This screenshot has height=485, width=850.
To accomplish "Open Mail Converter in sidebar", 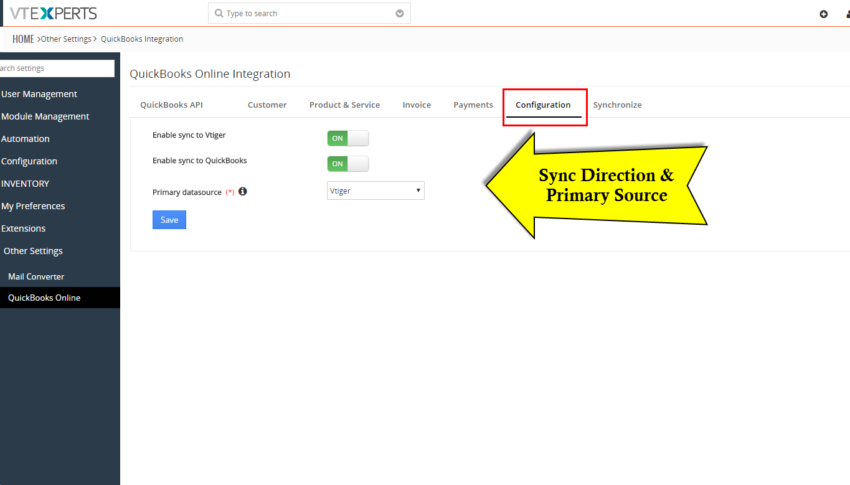I will click(x=36, y=276).
